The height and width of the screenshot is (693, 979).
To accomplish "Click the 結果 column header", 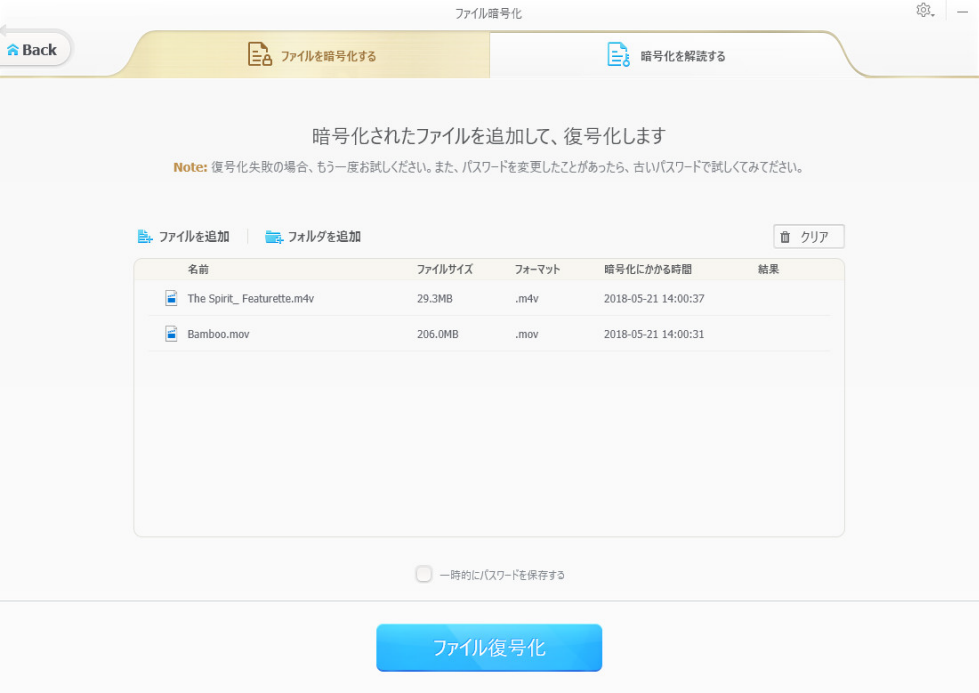I will point(768,269).
